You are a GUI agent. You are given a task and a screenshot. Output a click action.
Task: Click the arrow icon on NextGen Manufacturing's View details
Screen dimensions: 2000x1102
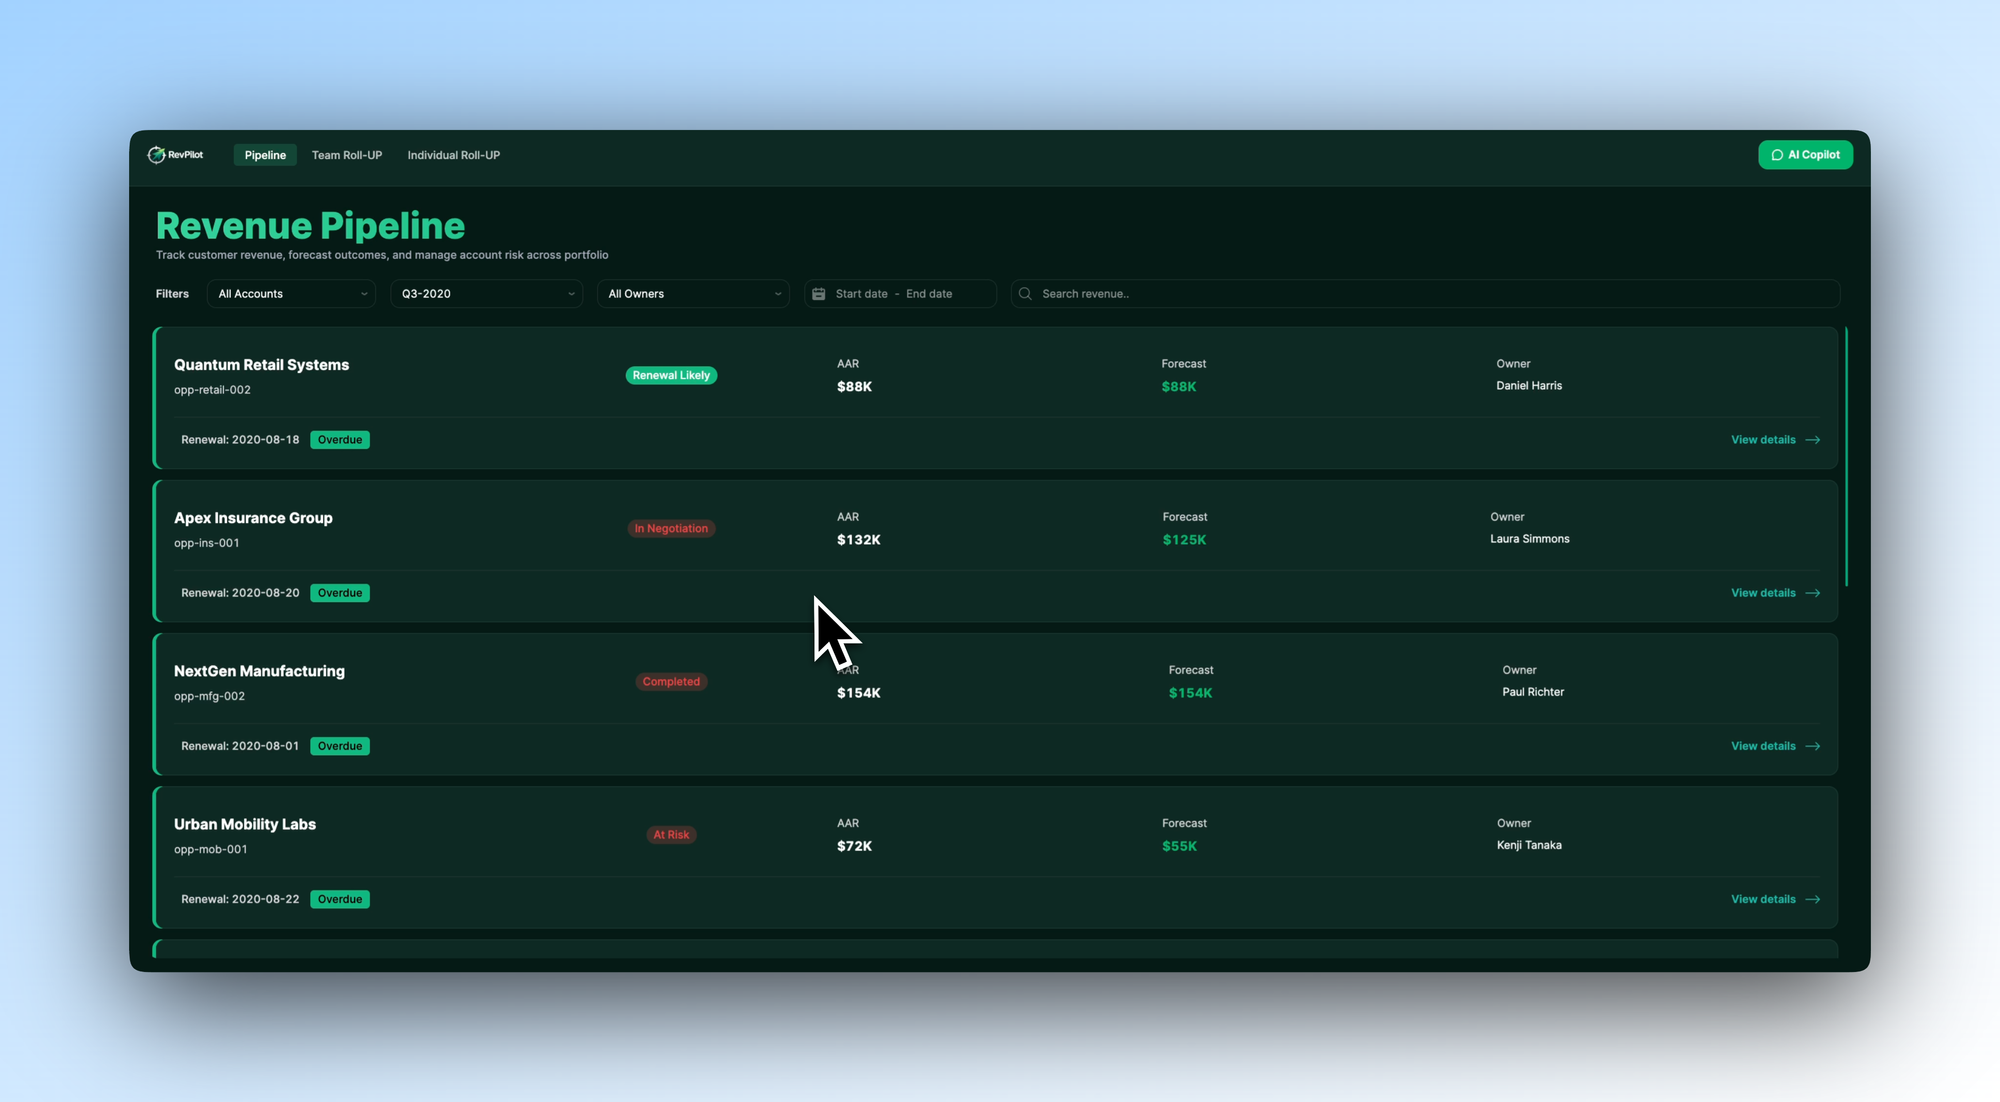[1812, 745]
